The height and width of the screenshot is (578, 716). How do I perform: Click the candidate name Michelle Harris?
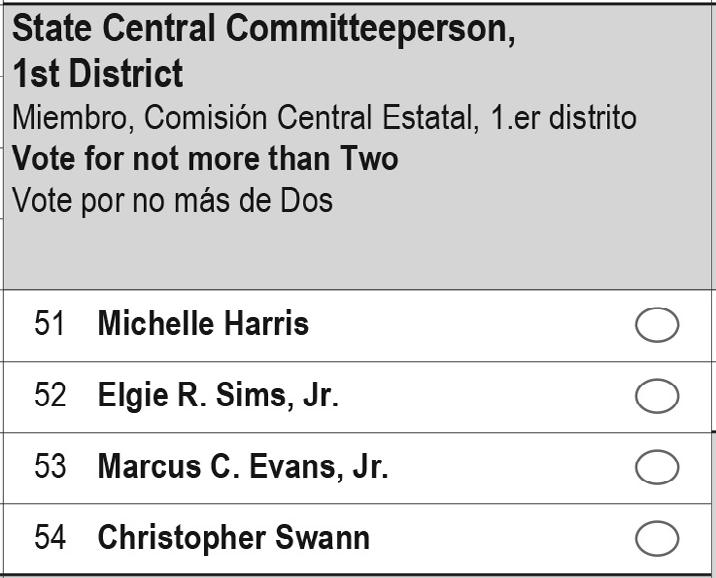click(x=203, y=323)
